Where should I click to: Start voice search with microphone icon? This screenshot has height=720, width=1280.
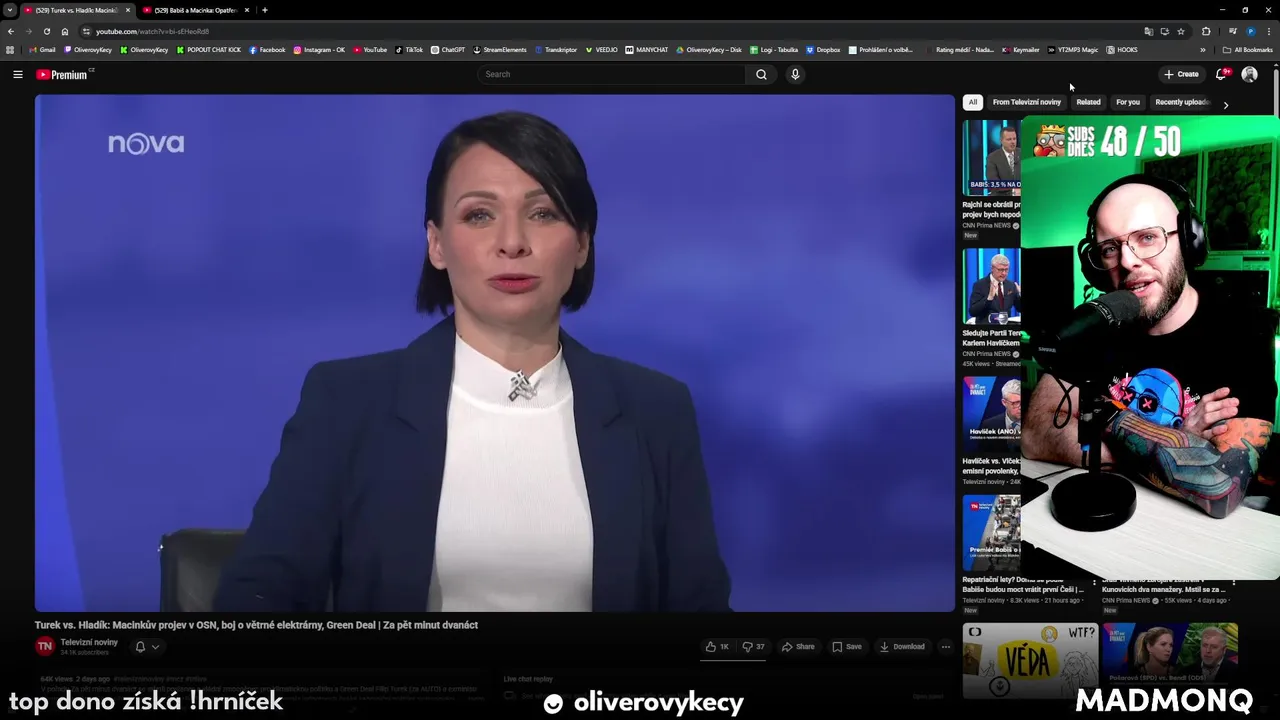[795, 74]
